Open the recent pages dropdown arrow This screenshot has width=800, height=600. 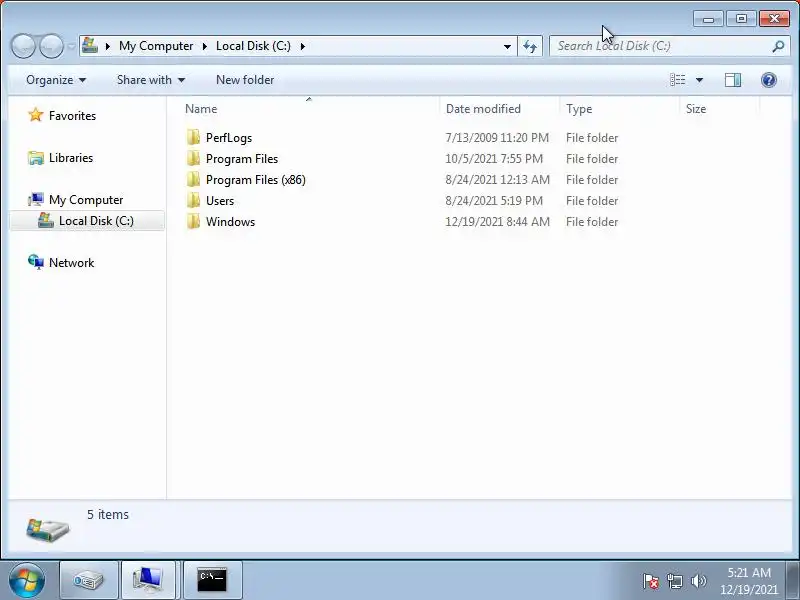tap(71, 46)
